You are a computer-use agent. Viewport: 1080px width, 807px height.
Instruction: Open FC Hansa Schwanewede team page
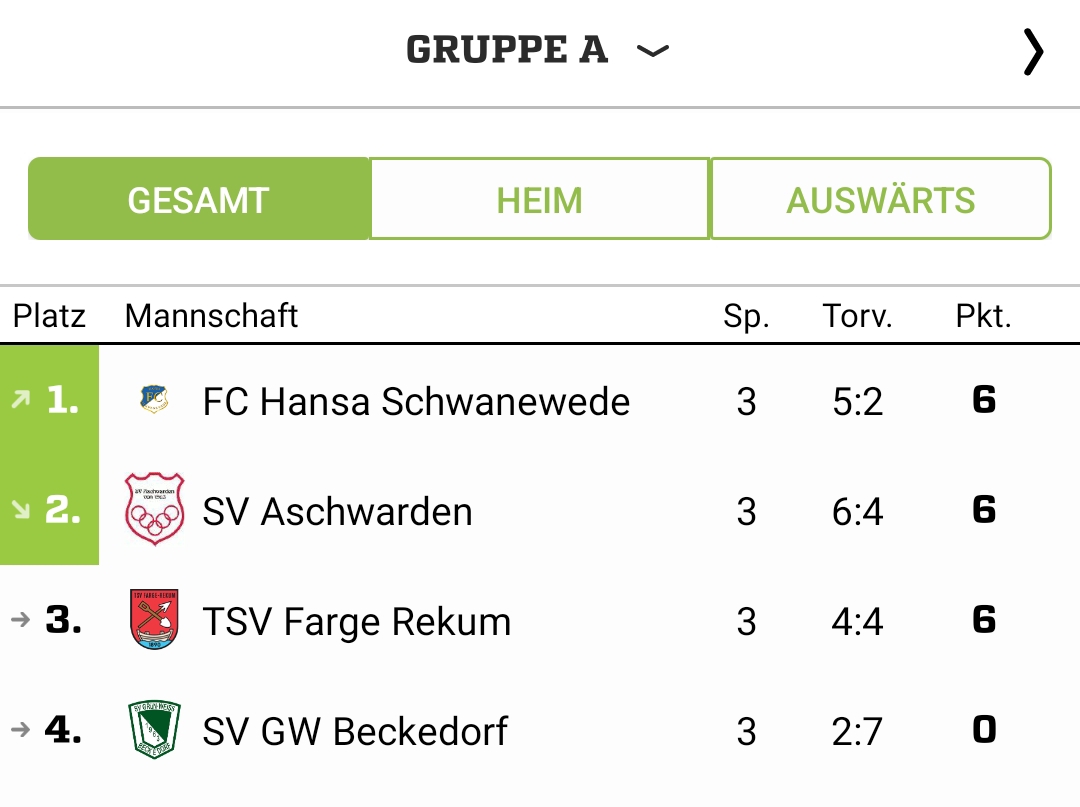tap(416, 401)
